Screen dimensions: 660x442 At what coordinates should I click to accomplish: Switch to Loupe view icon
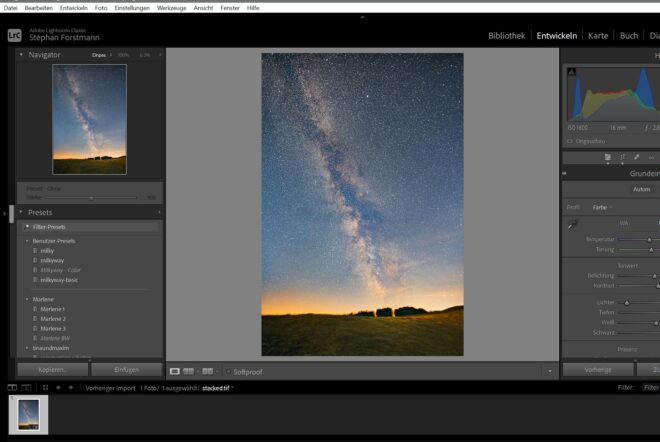point(175,371)
